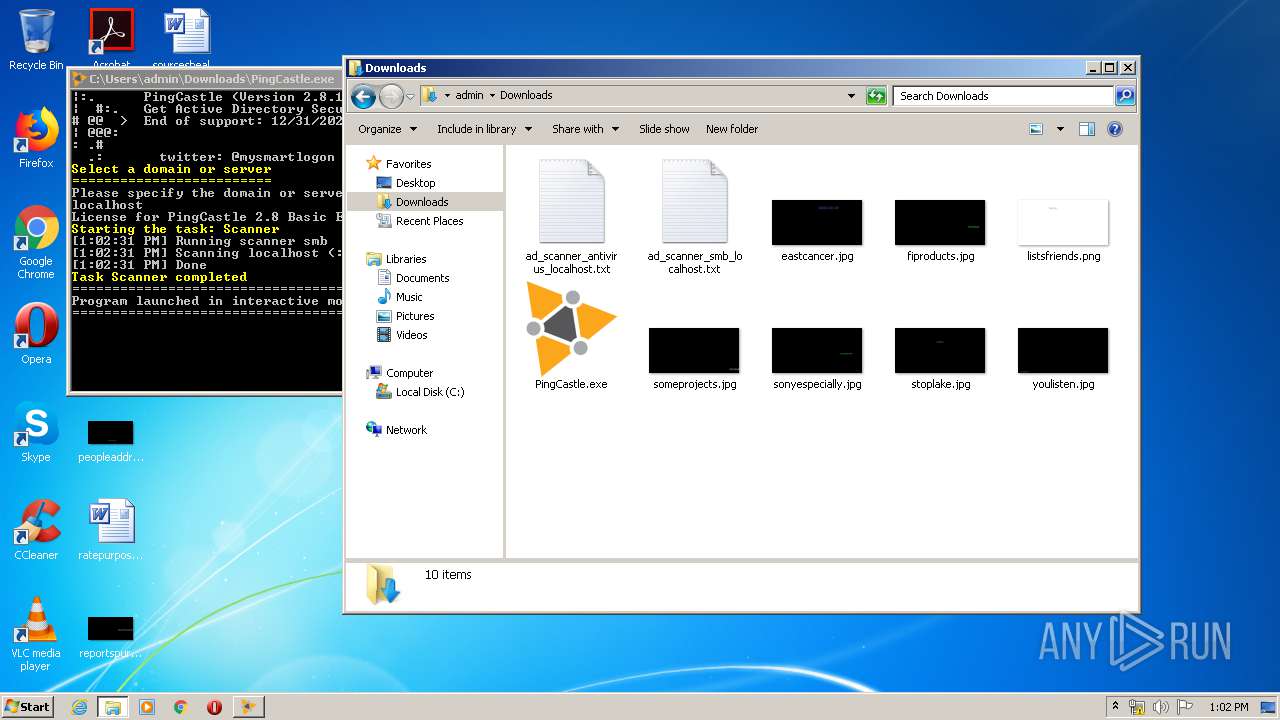Open Include in library menu
Screen dimensions: 1280x720
(484, 129)
